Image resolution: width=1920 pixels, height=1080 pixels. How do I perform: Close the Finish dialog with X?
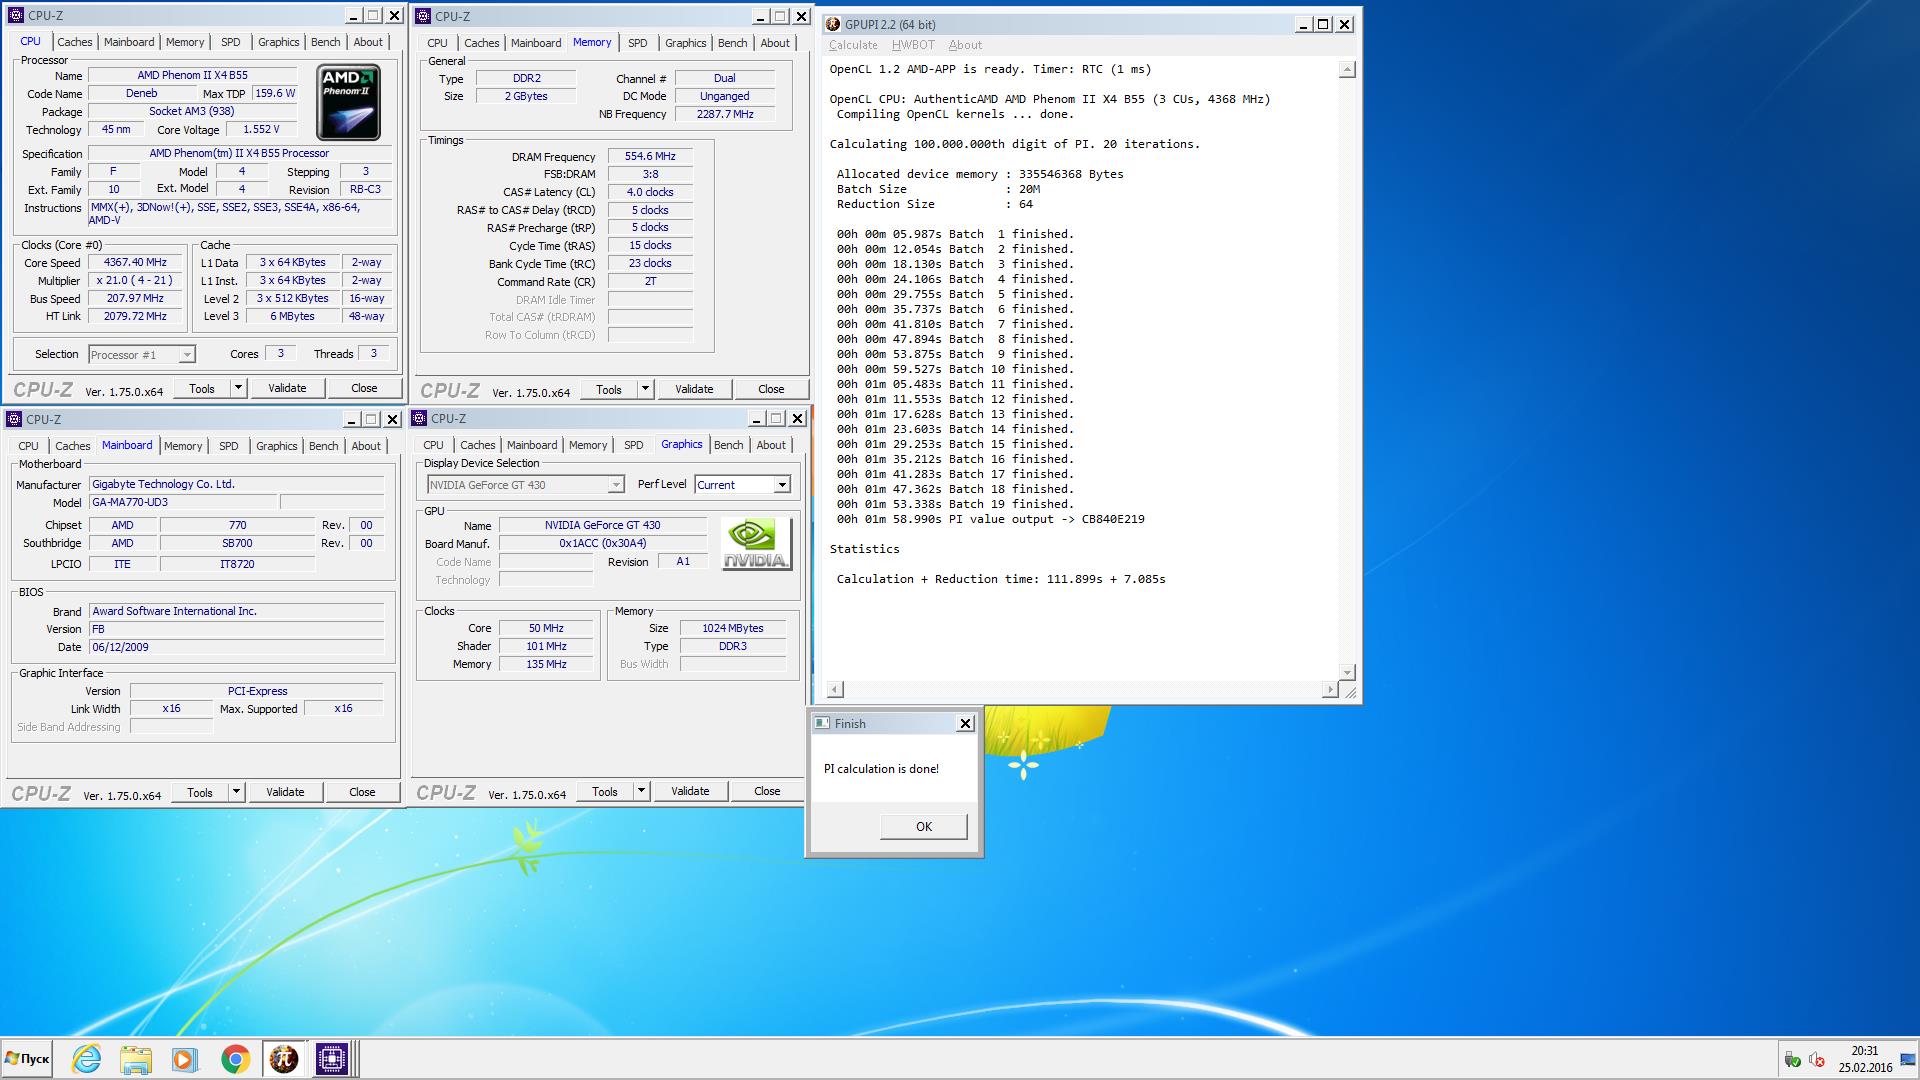tap(965, 723)
